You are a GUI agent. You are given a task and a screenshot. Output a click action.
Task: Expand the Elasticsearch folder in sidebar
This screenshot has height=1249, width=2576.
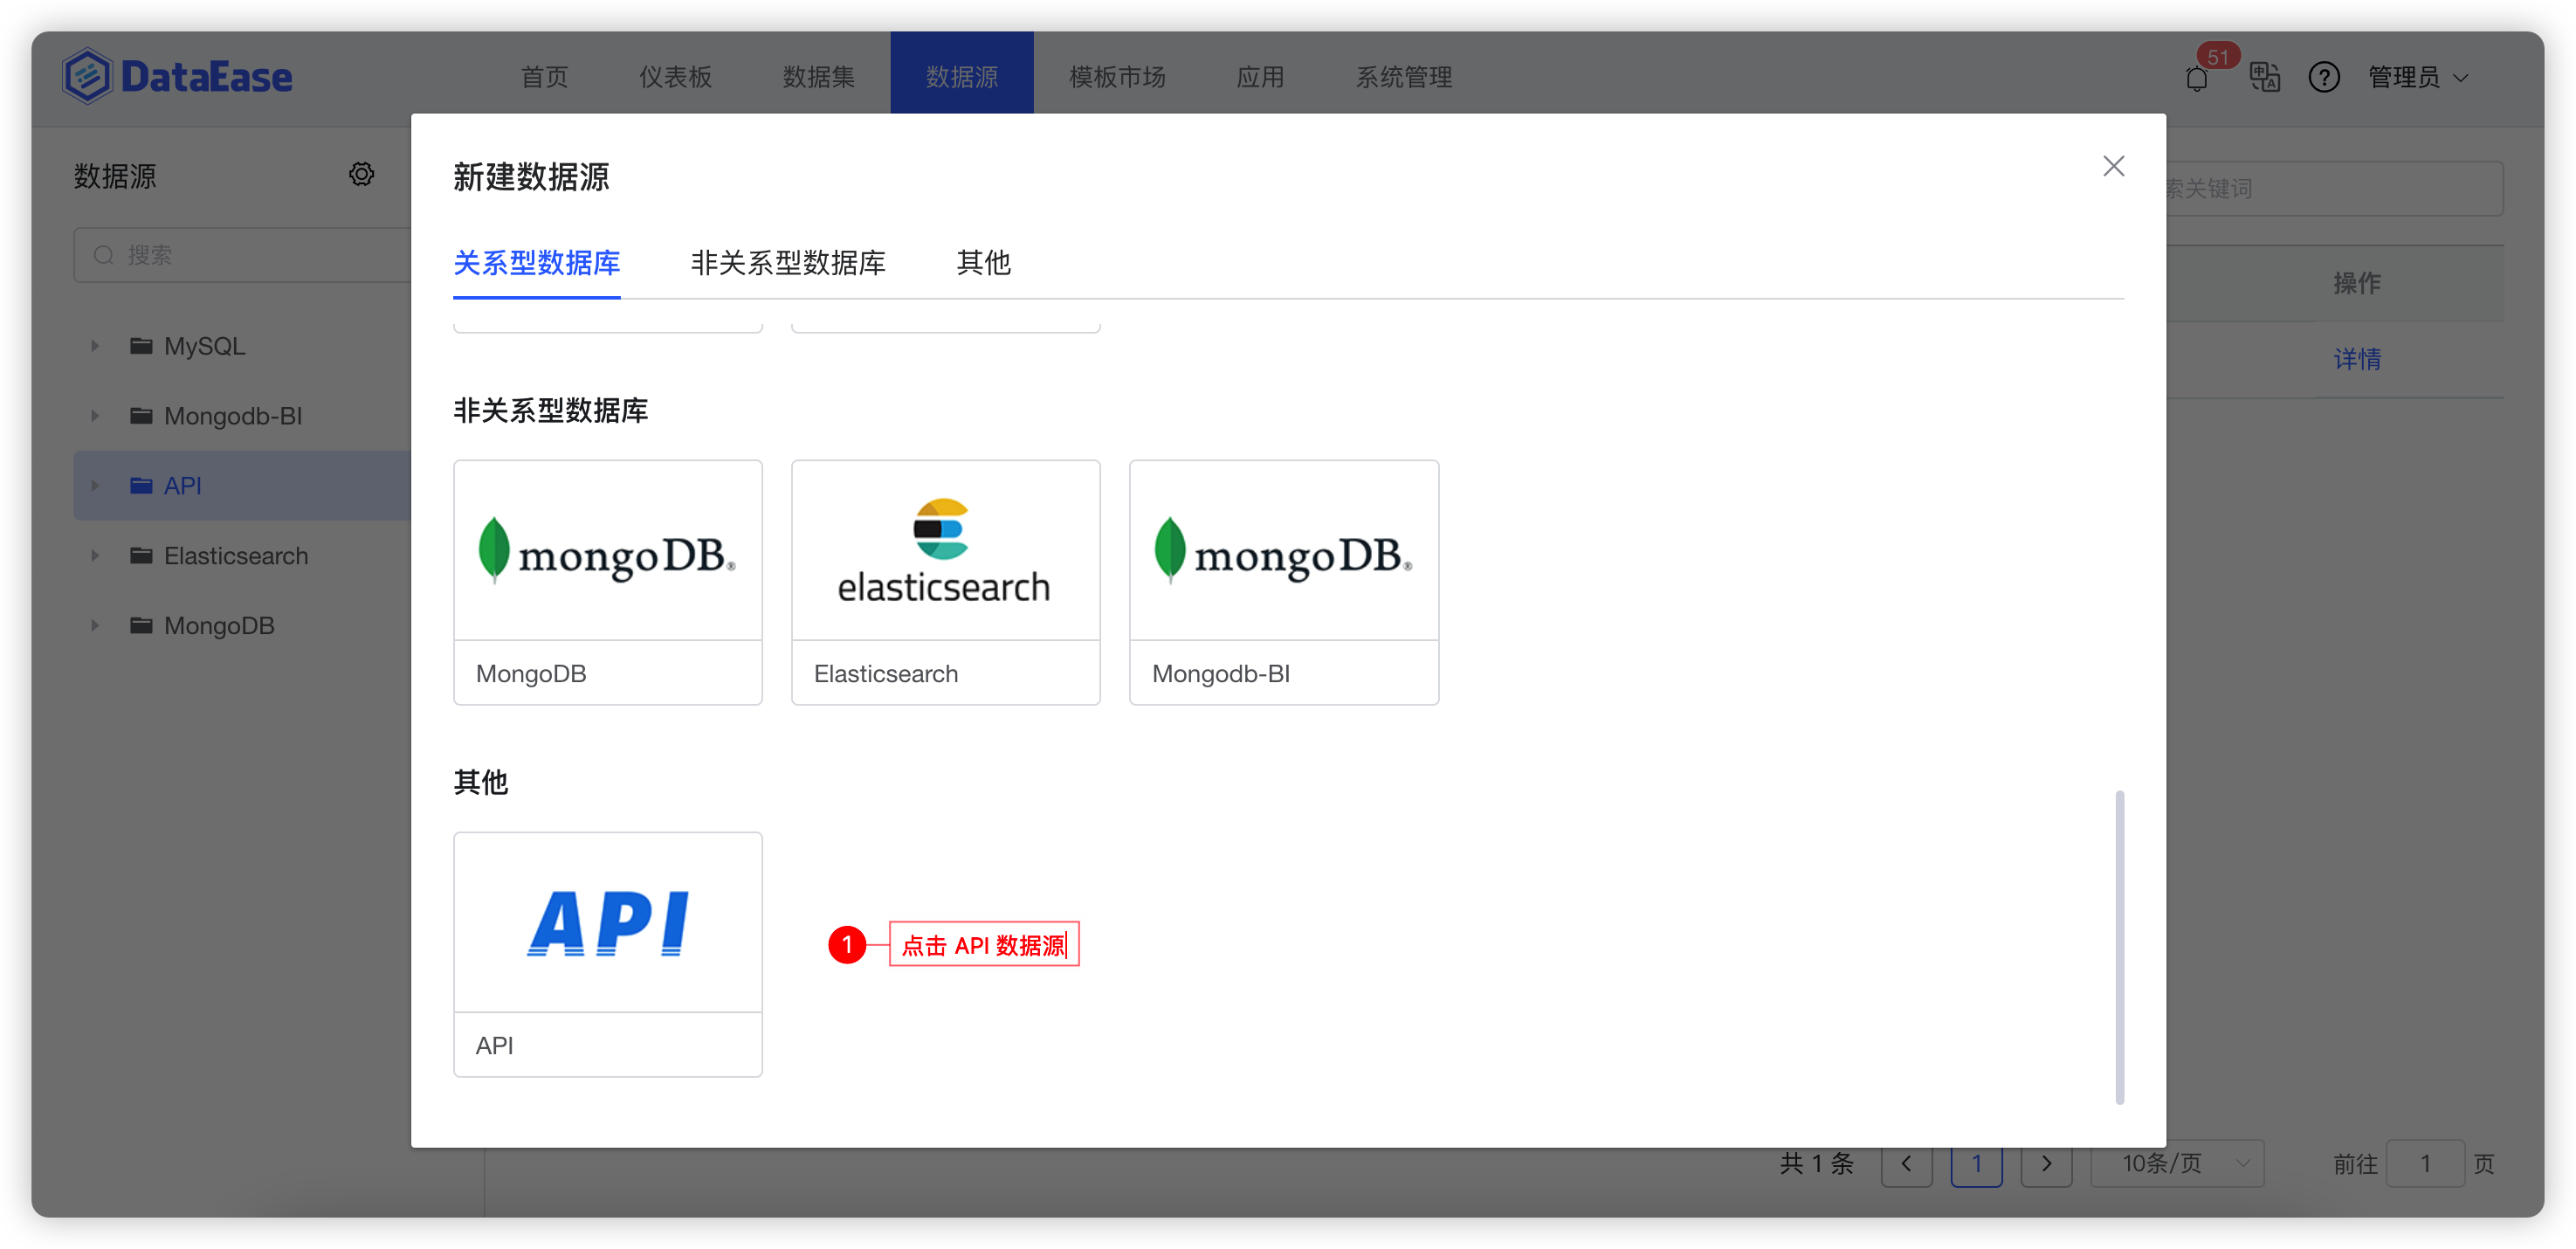point(95,555)
